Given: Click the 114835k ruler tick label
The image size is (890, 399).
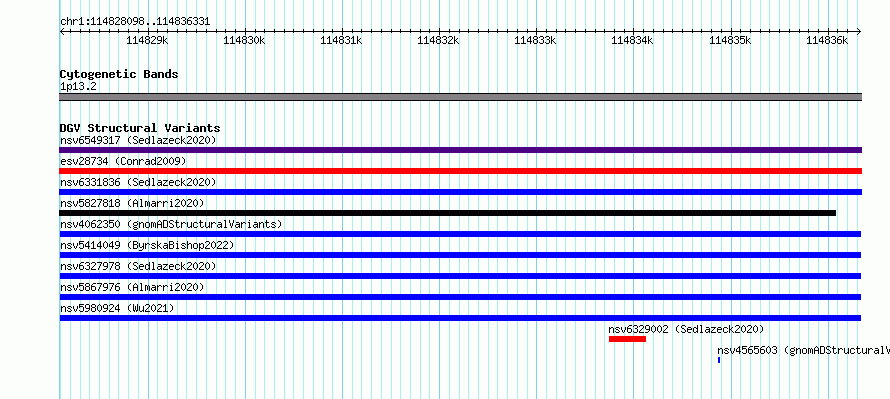Looking at the screenshot, I should click(731, 40).
